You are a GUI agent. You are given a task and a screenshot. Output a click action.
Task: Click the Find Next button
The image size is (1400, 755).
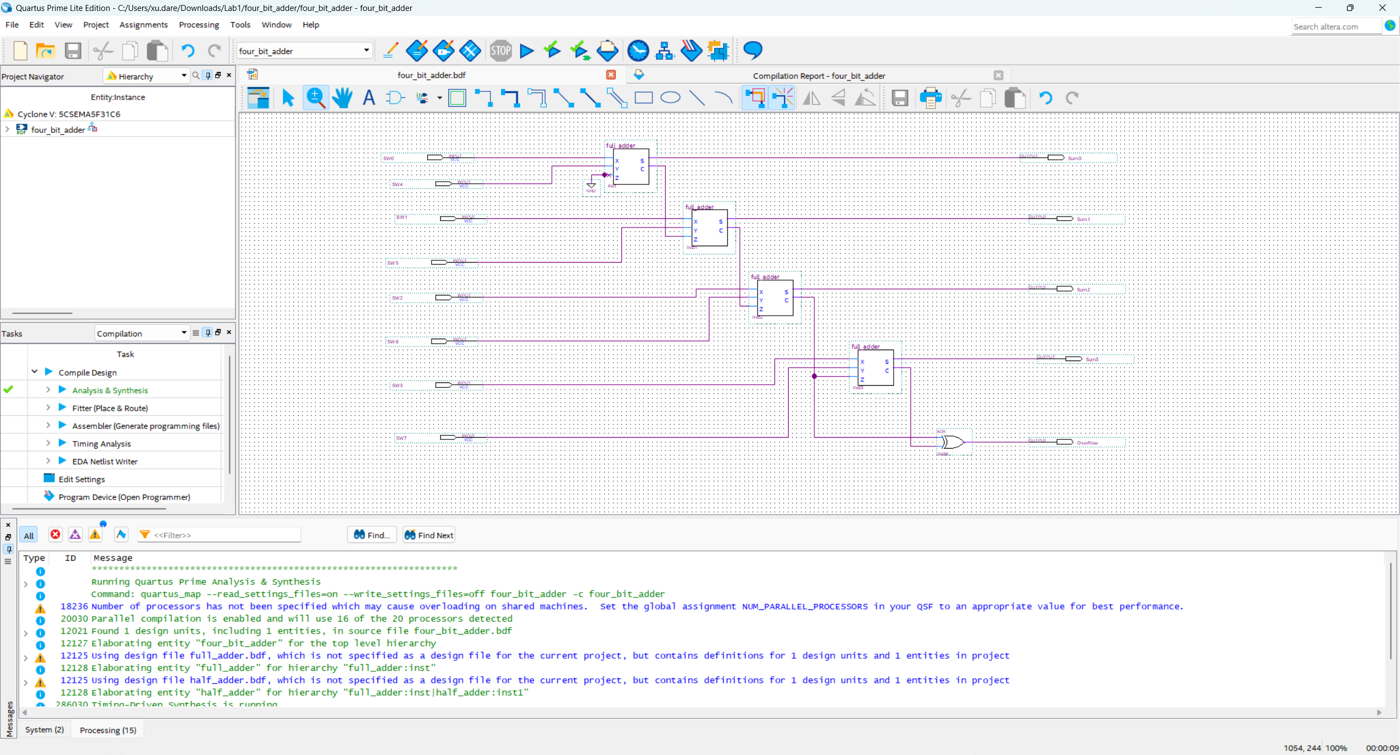pyautogui.click(x=429, y=535)
